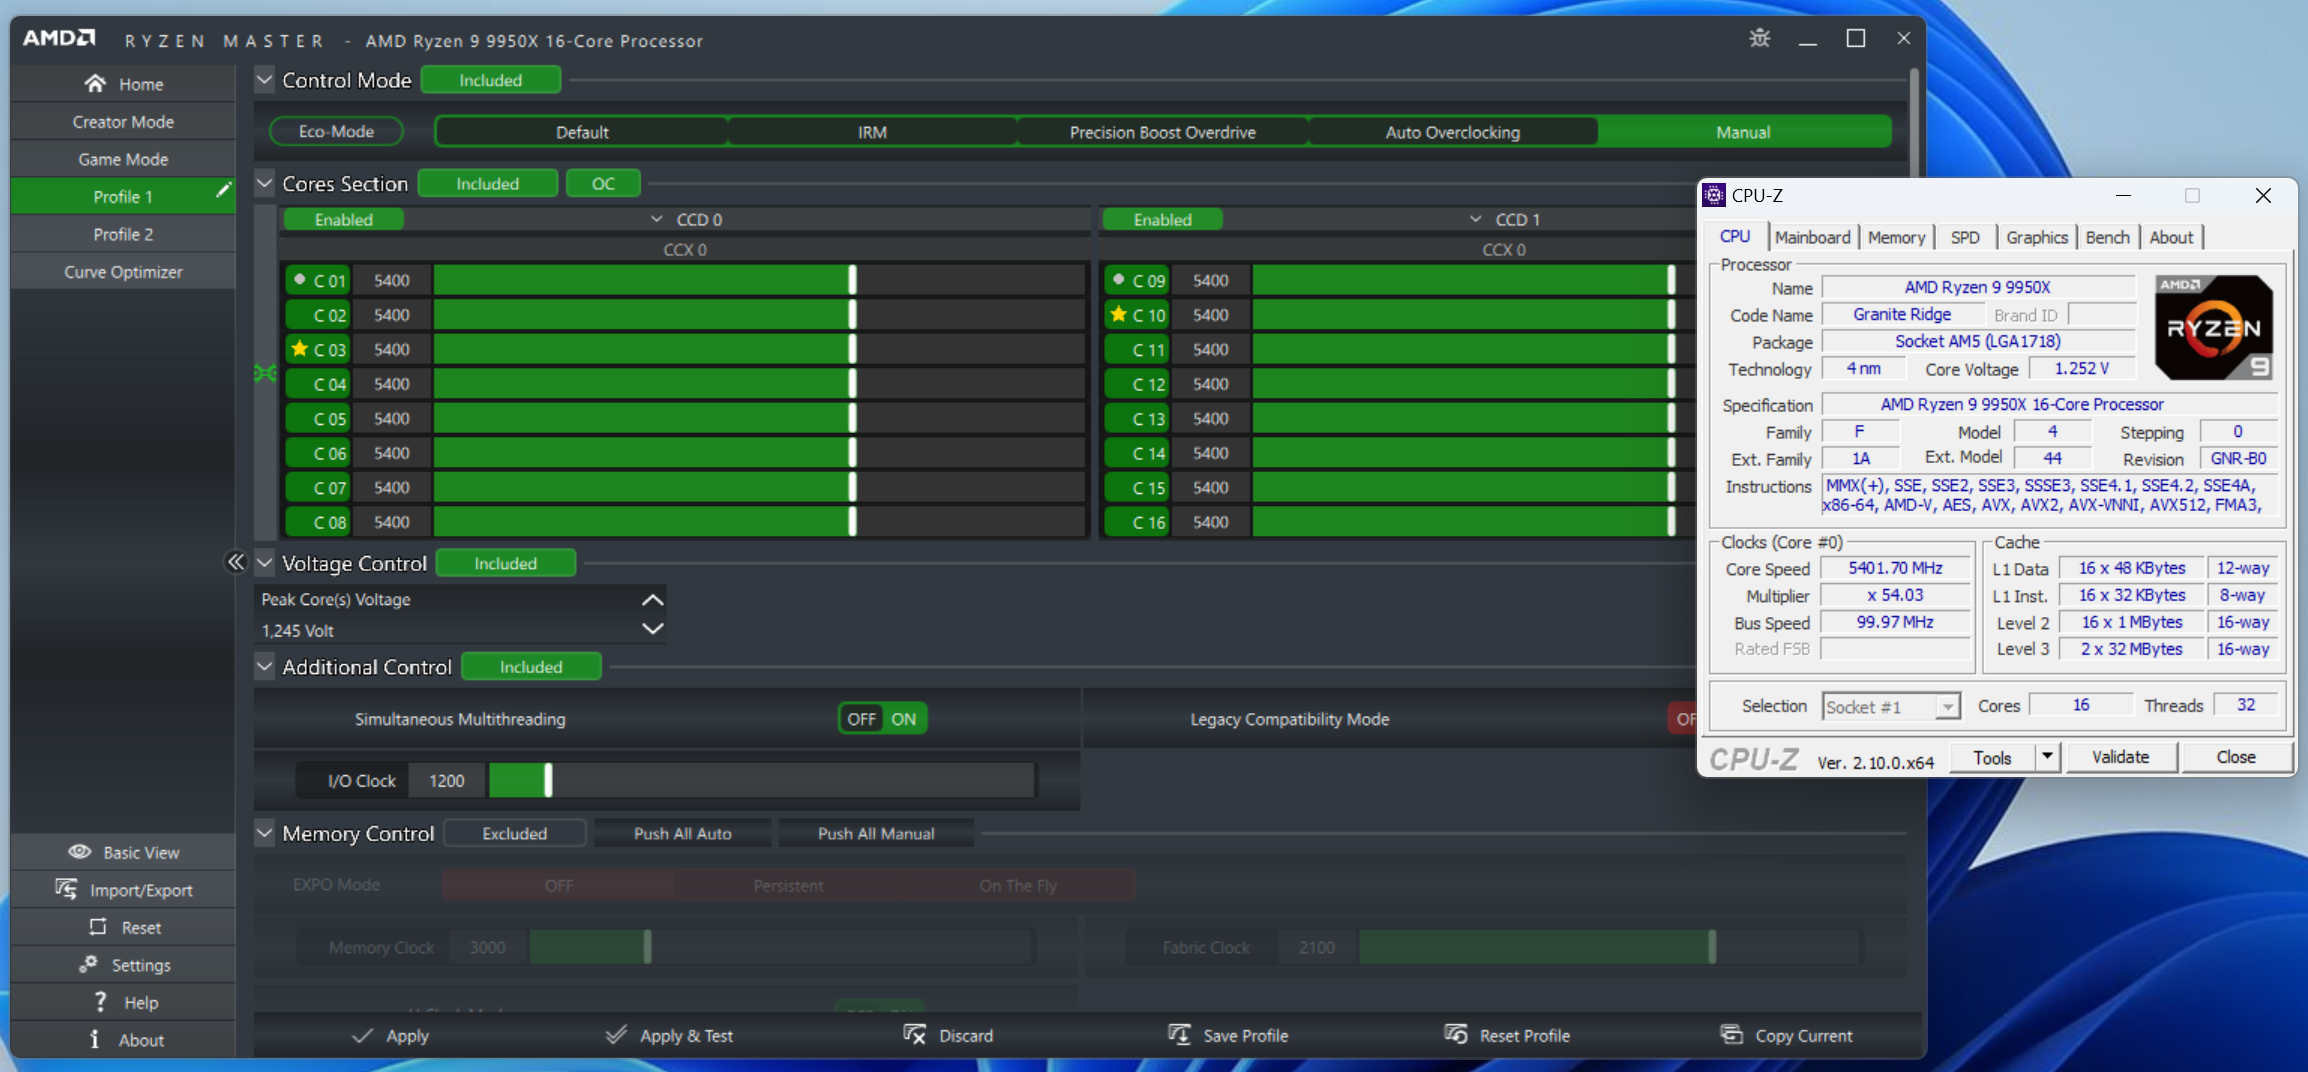Collapse the CCD 1 chevron
This screenshot has height=1072, width=2308.
coord(1475,219)
